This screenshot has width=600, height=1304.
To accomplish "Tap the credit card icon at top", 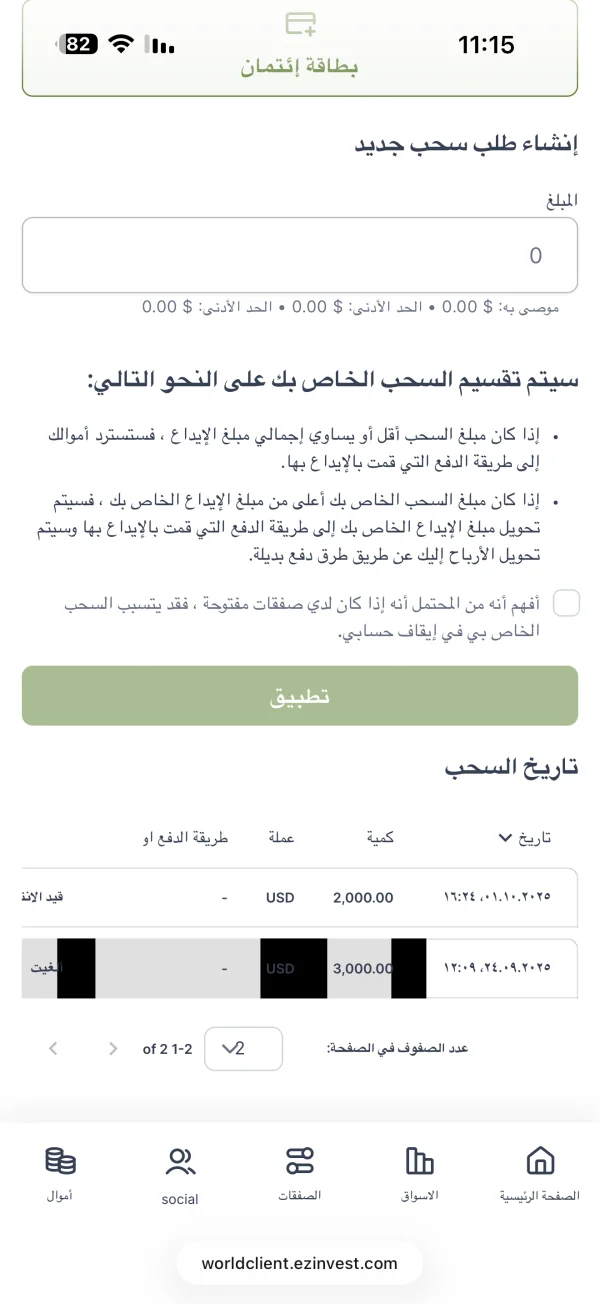I will 300,23.
